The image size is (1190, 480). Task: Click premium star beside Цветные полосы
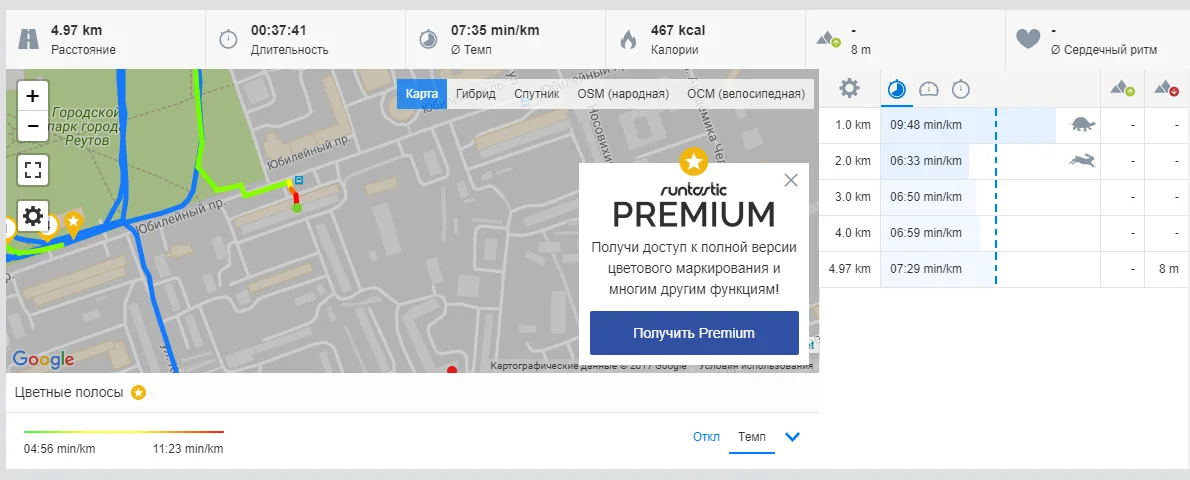[138, 393]
